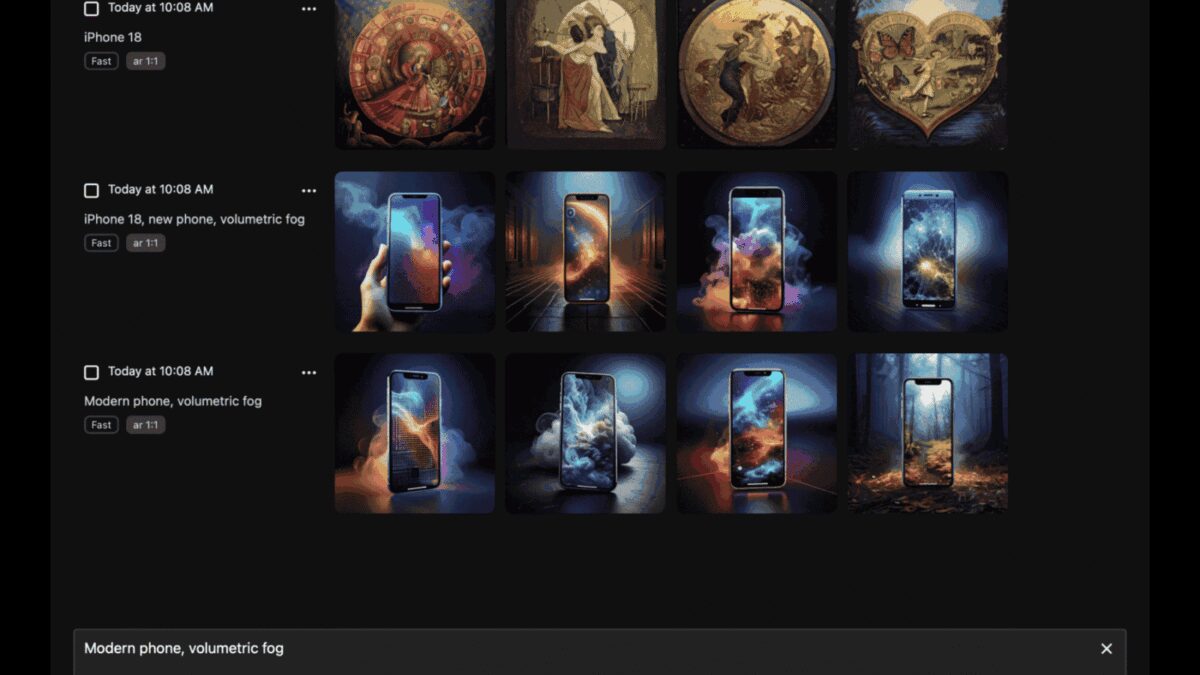Select the round red mandala painting thumbnail
The image size is (1200, 675).
coord(414,72)
